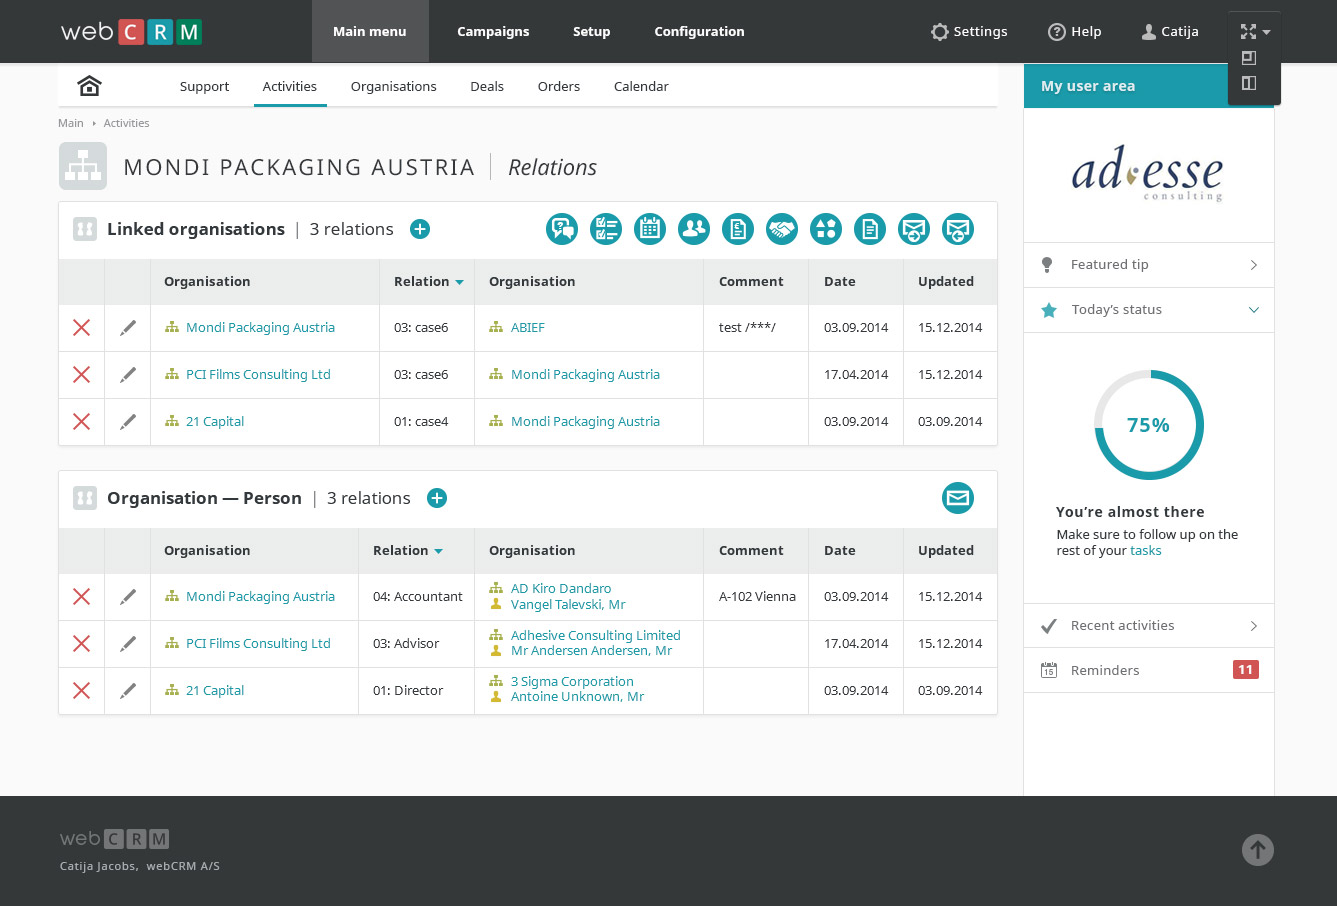Open the two-persons contacts icon
Screen dimensions: 1337x906
(694, 229)
